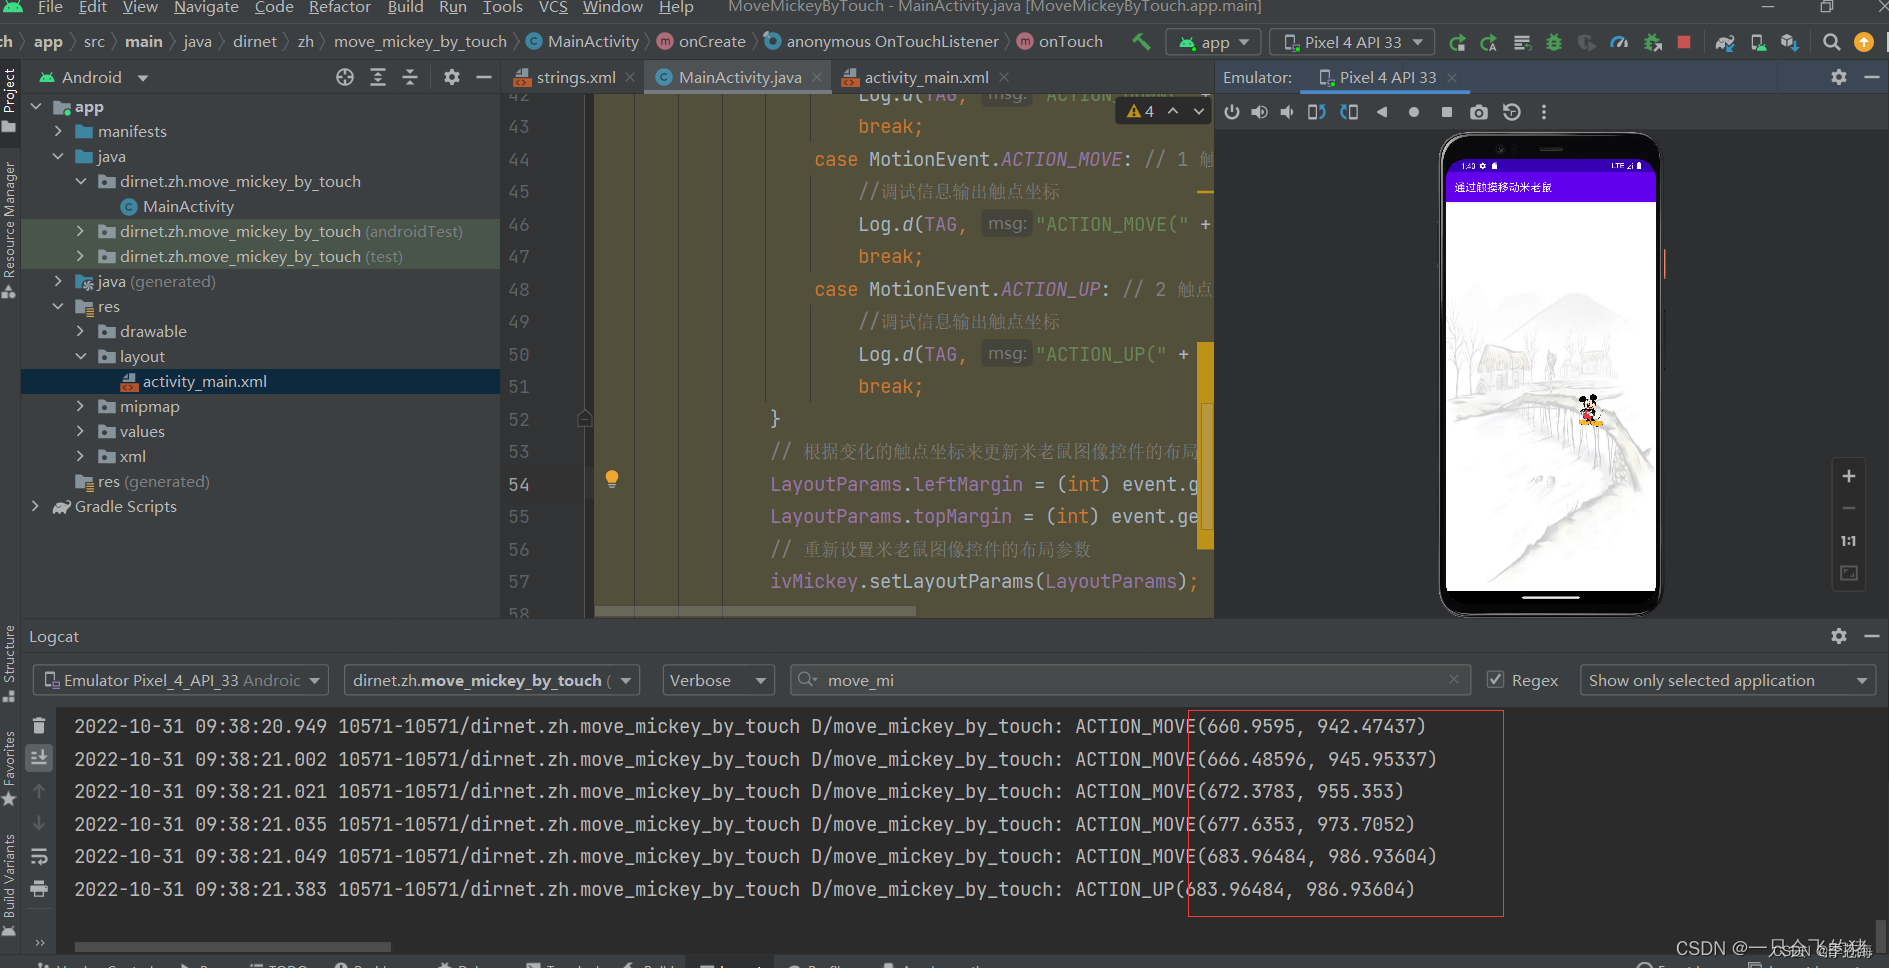The width and height of the screenshot is (1889, 968).
Task: Expand the drawable folder
Action: click(80, 331)
